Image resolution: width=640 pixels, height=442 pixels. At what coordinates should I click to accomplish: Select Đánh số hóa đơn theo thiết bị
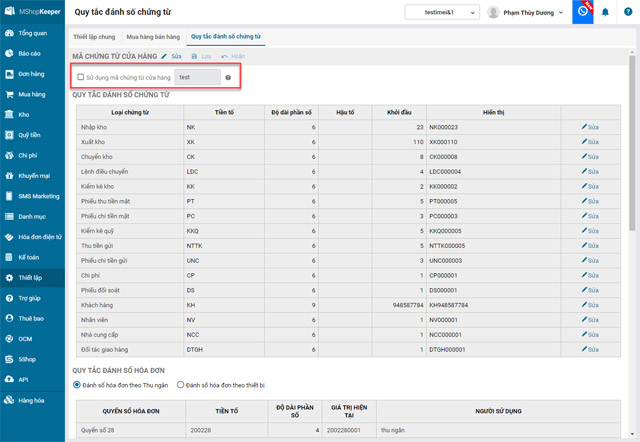(x=180, y=383)
